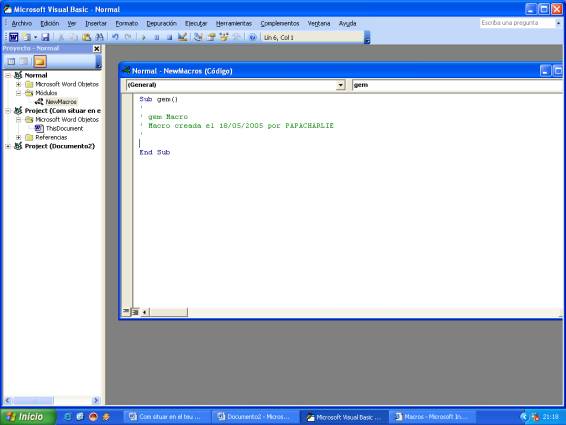Open the Insert object dropdown arrow
This screenshot has width=566, height=425.
tap(35, 37)
